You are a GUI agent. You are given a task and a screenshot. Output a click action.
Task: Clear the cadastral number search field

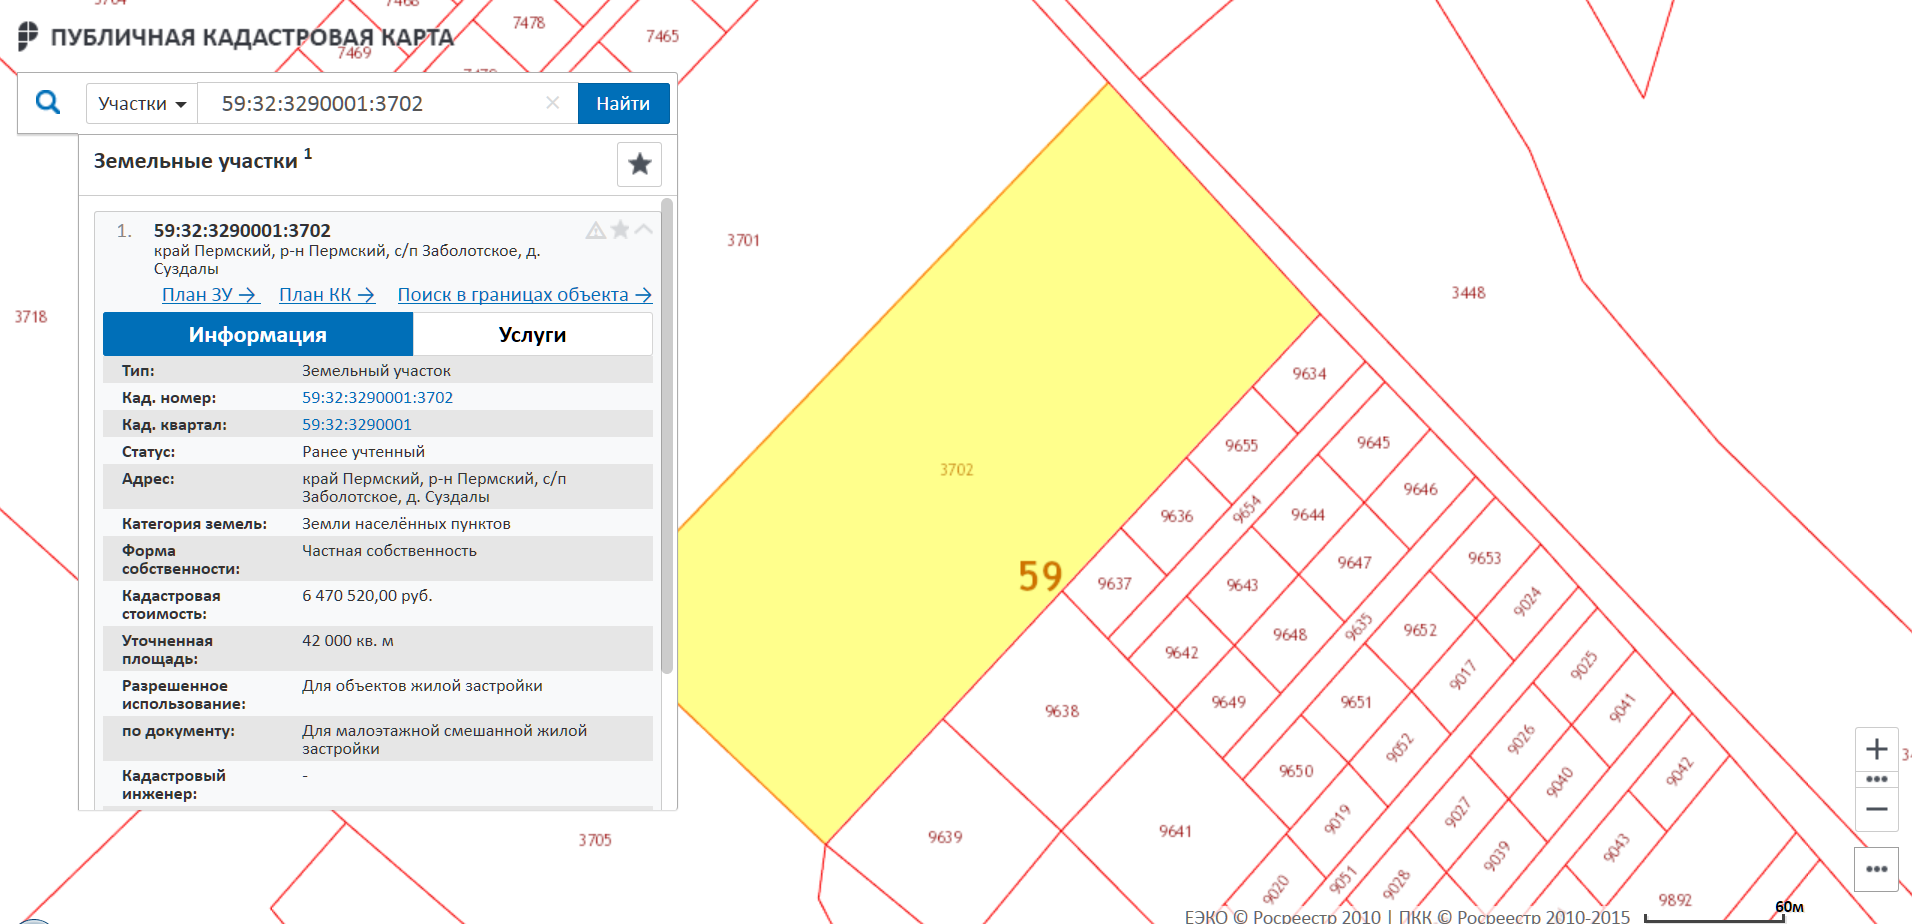point(552,103)
